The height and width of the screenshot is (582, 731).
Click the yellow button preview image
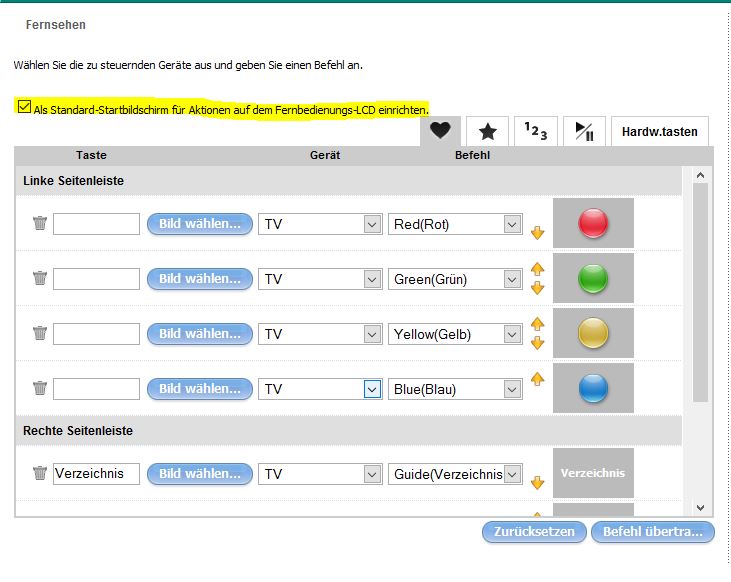coord(593,334)
